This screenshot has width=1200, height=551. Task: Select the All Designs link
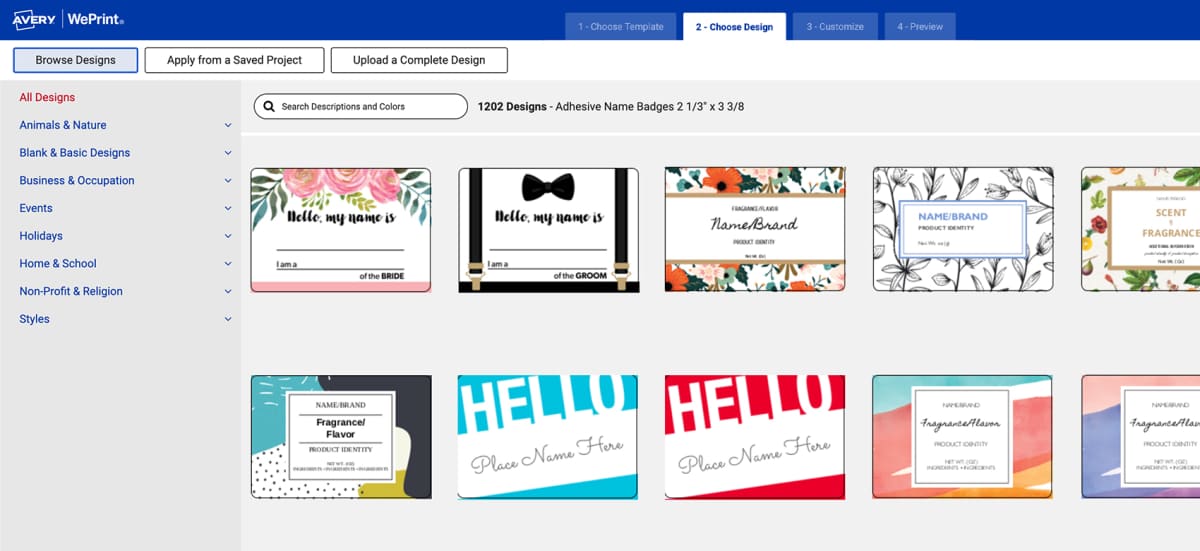coord(47,97)
